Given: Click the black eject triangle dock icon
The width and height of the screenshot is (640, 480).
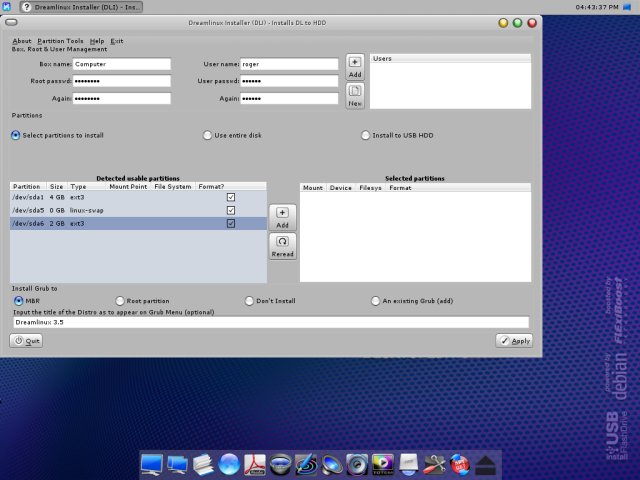Looking at the screenshot, I should click(x=485, y=464).
